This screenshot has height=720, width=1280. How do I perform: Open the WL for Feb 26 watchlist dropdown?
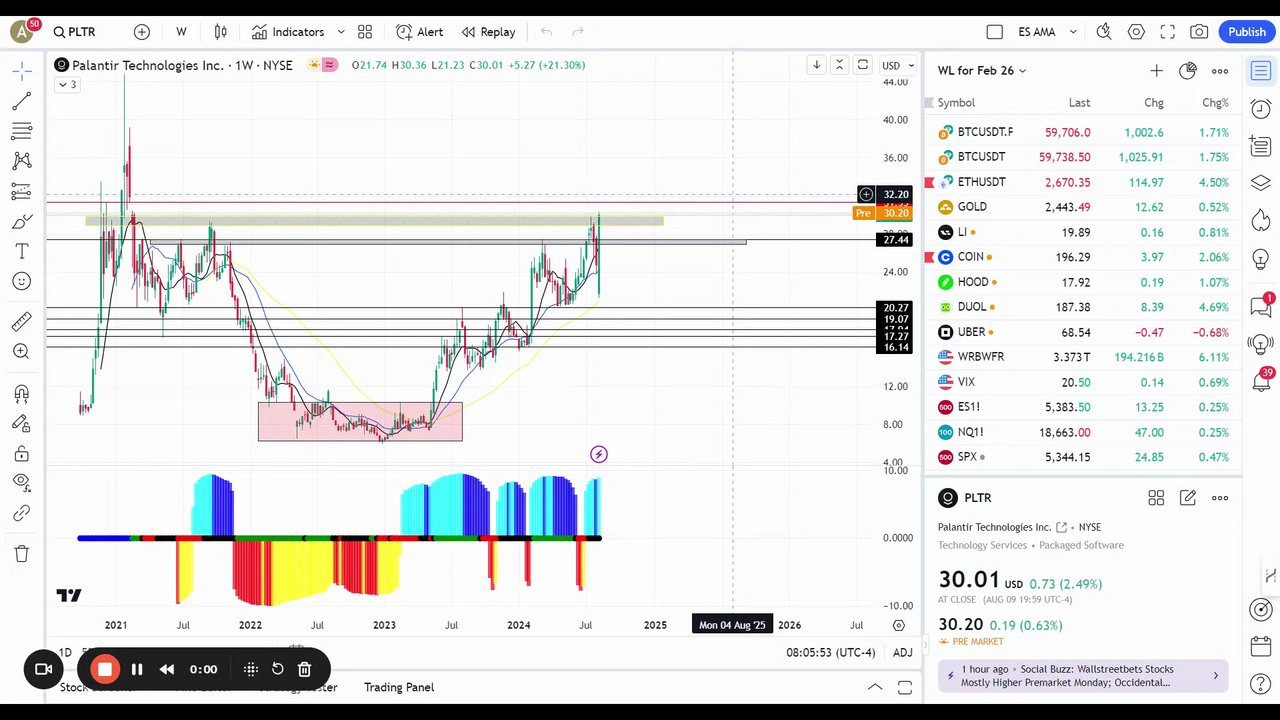(982, 71)
